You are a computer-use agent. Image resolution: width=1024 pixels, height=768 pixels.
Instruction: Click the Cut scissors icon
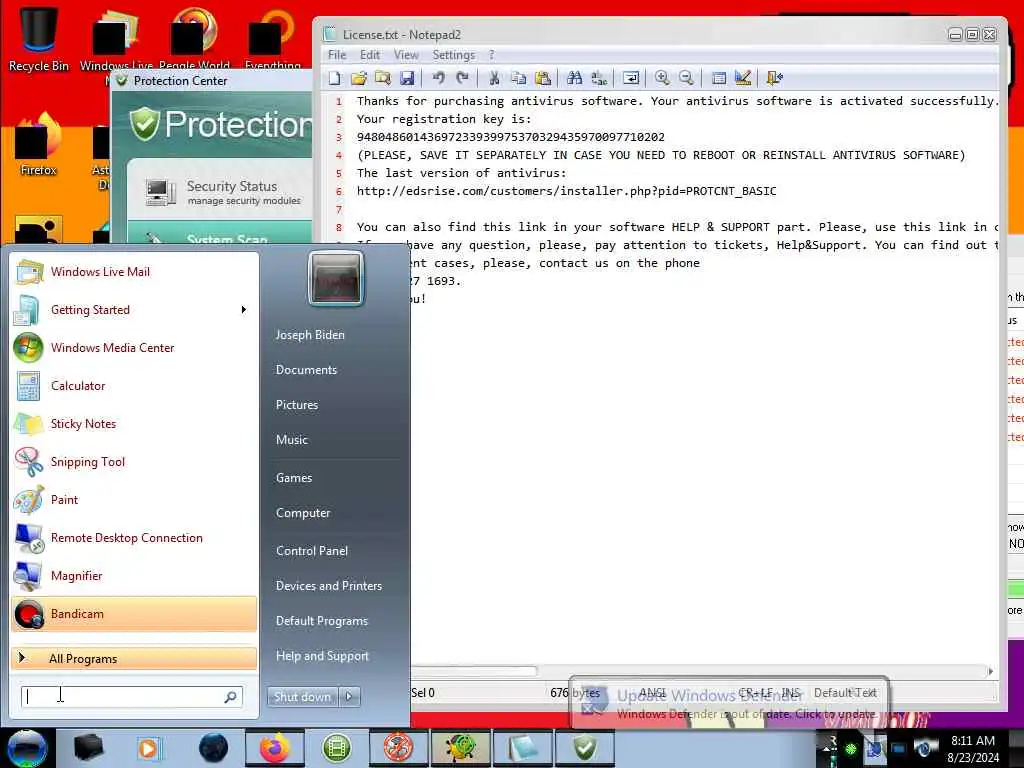[x=494, y=78]
